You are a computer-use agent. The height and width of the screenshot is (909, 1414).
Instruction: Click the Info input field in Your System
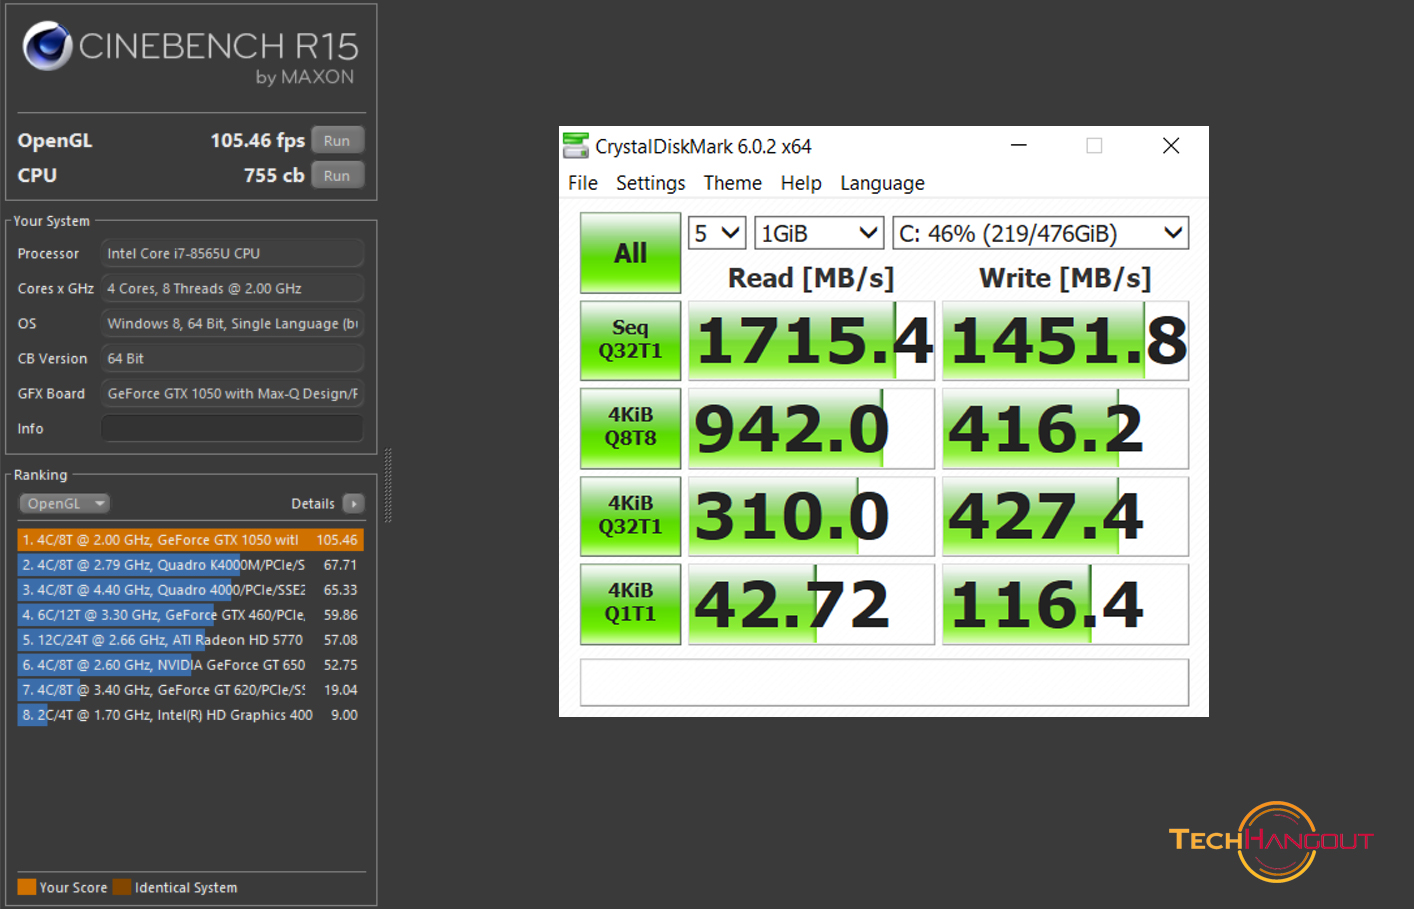[232, 428]
